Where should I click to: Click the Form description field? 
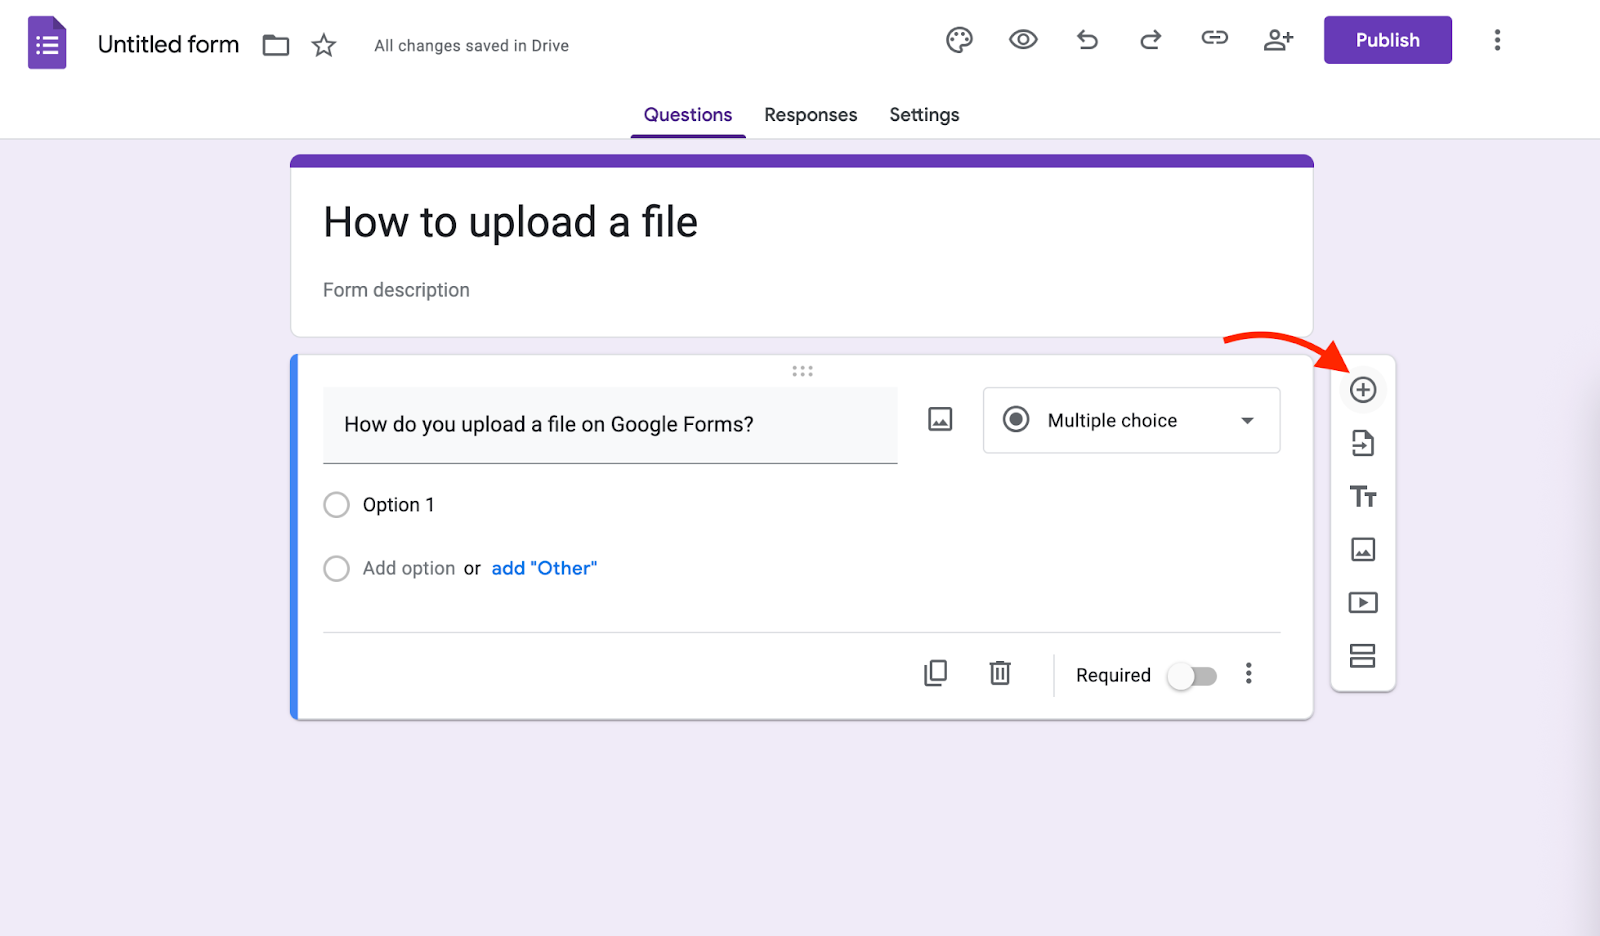pos(396,290)
